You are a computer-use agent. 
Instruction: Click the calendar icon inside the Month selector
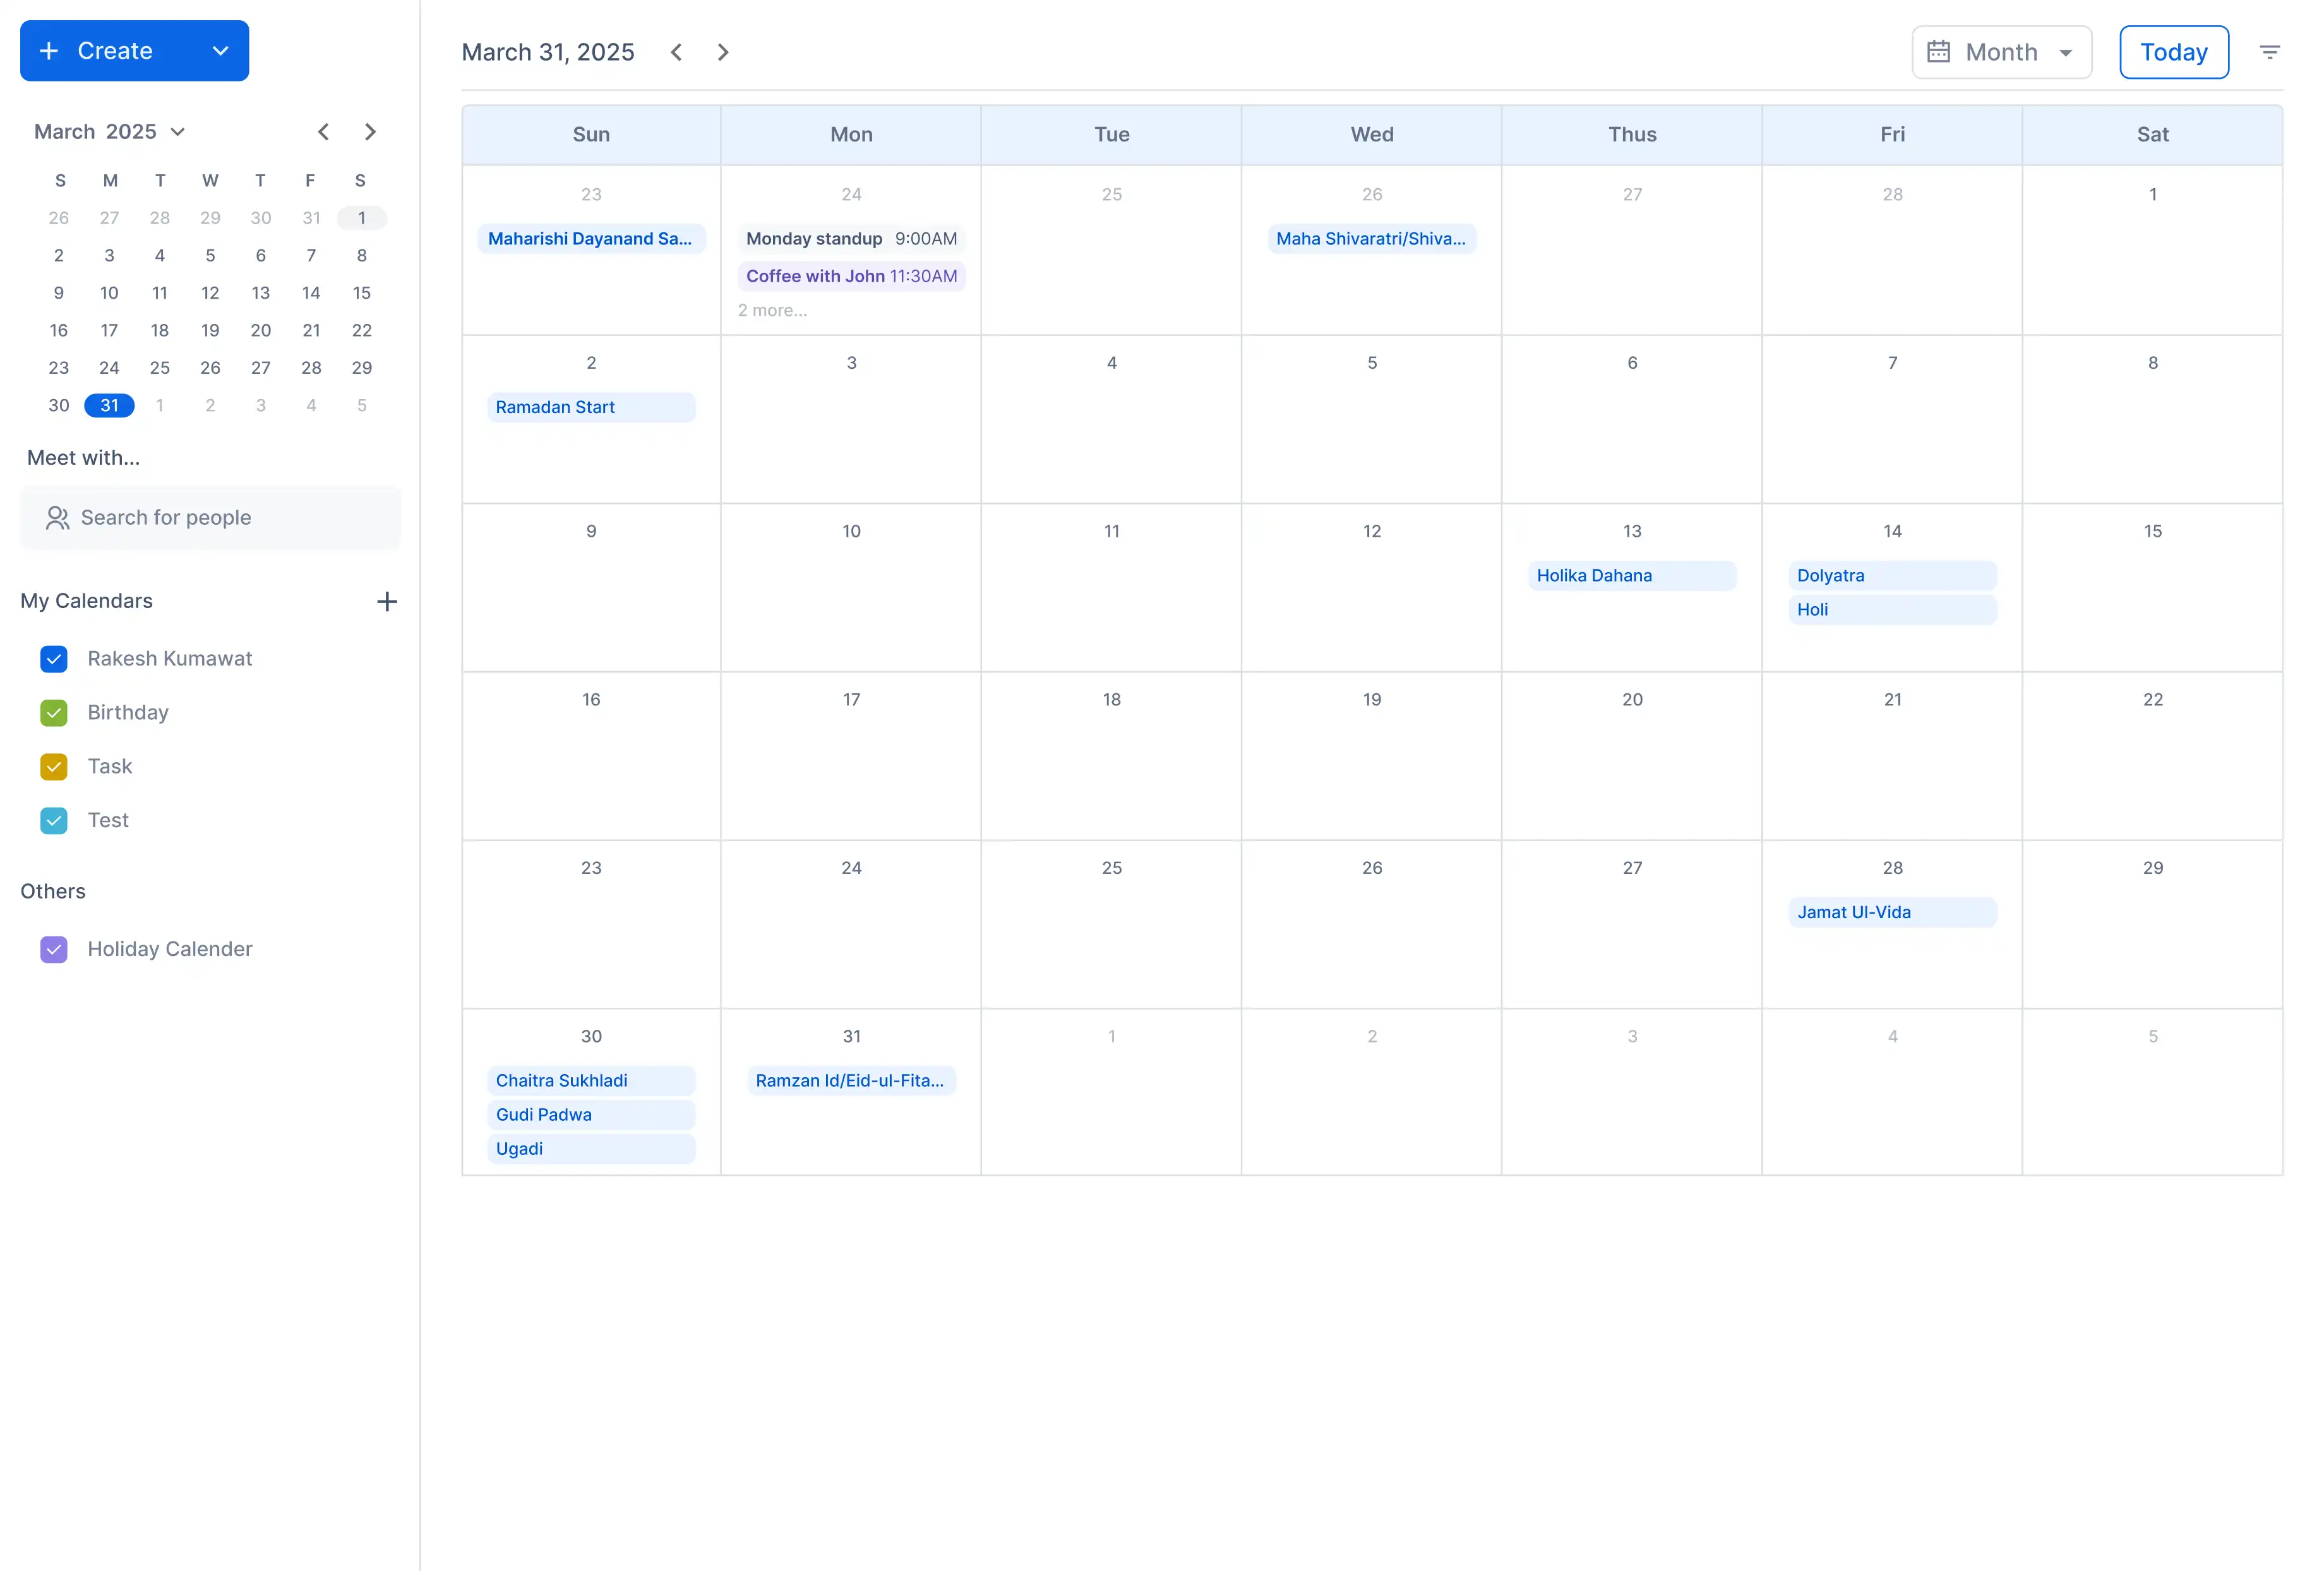[1940, 51]
